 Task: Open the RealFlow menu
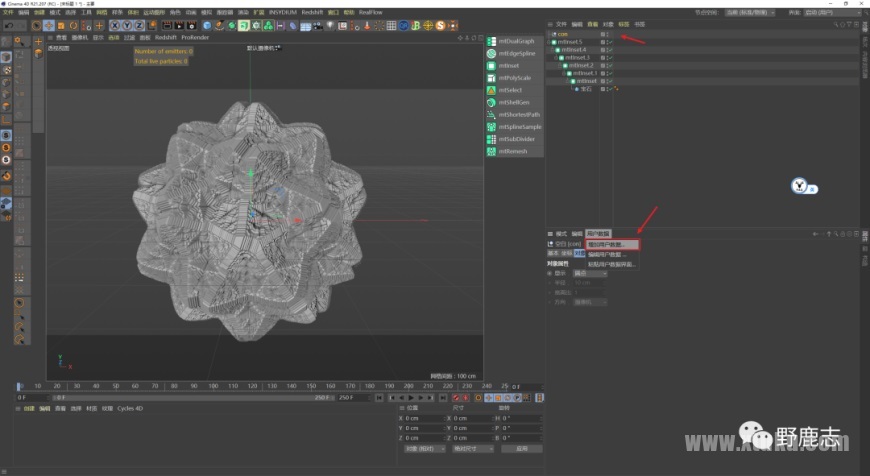371,12
